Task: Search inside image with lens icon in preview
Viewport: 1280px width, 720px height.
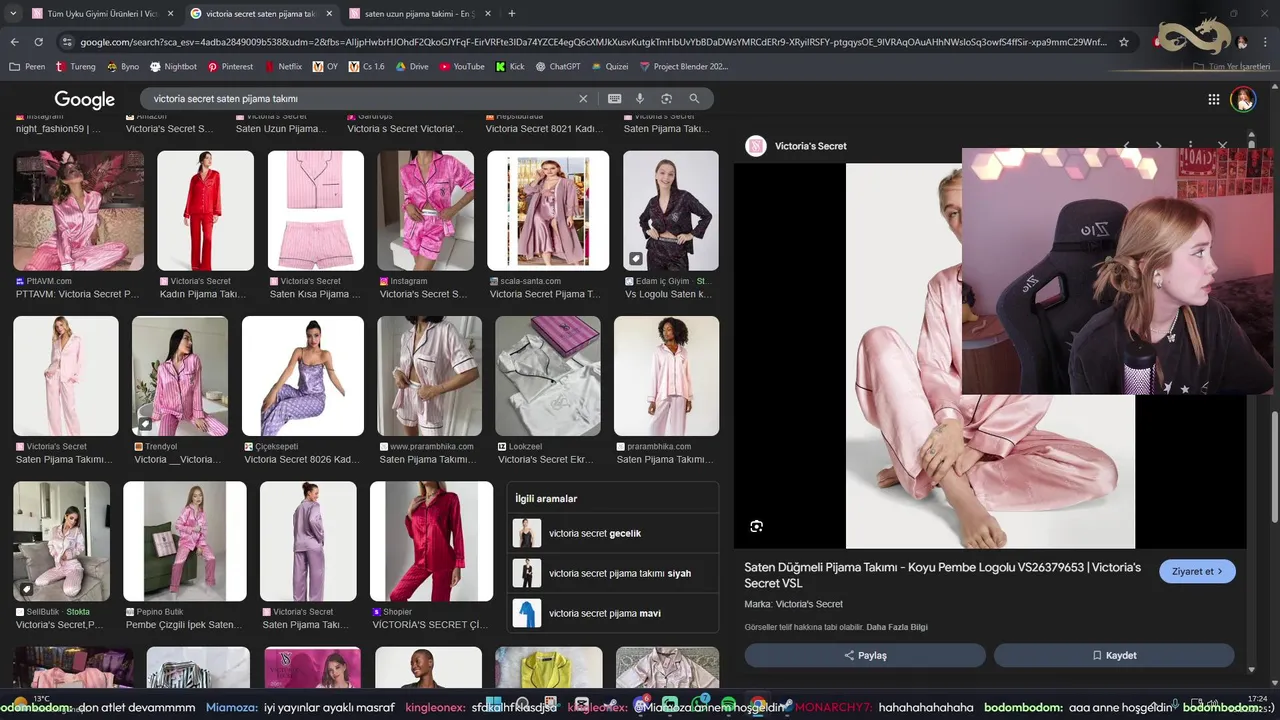Action: pyautogui.click(x=757, y=526)
